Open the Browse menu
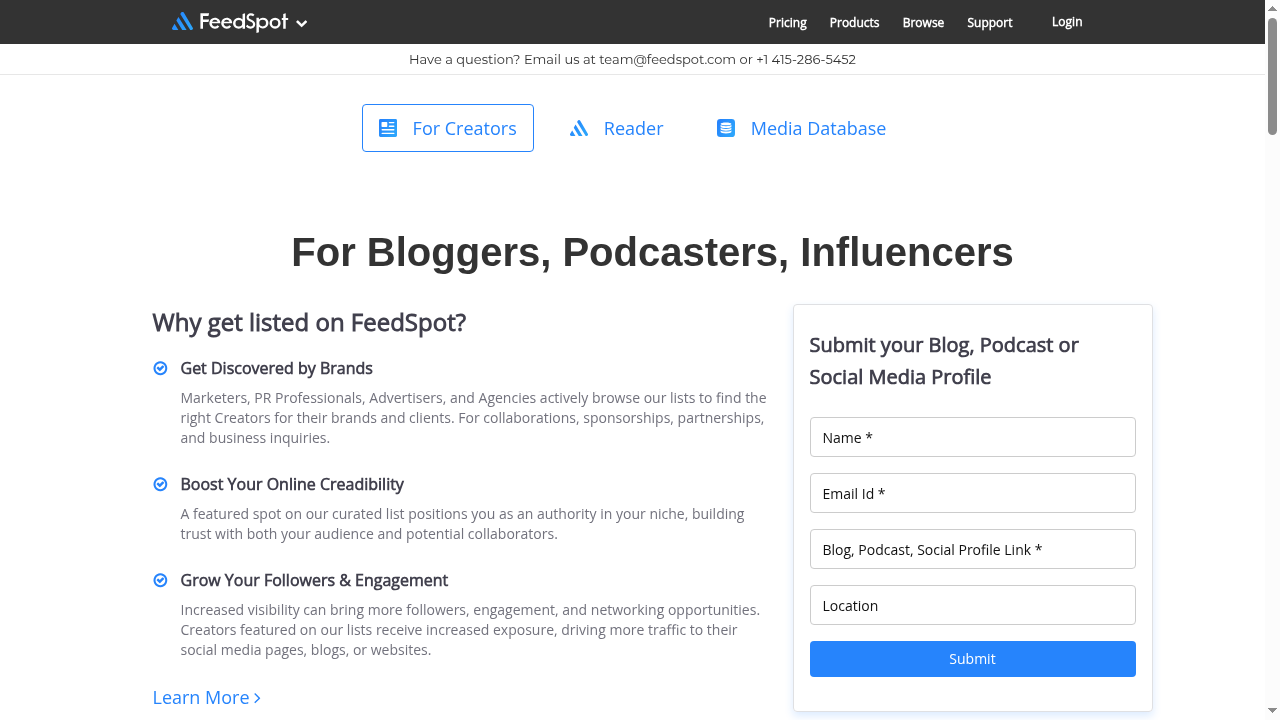 922,22
